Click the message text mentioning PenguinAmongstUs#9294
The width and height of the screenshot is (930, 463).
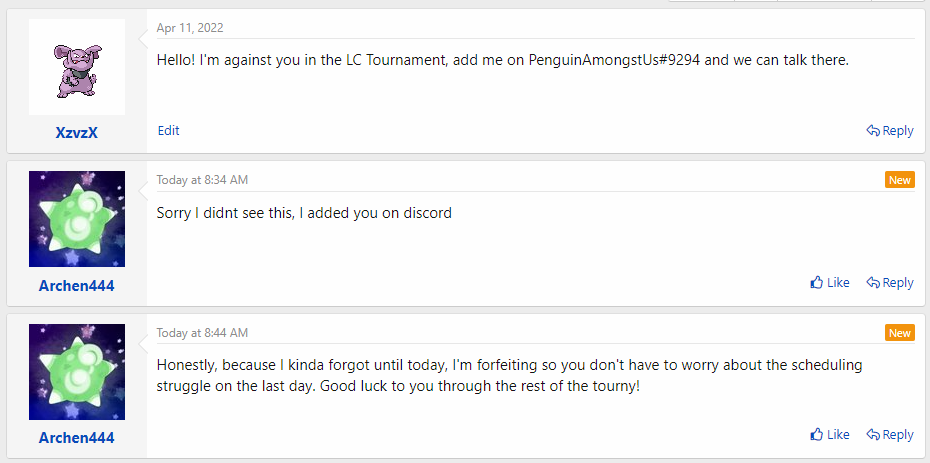502,60
